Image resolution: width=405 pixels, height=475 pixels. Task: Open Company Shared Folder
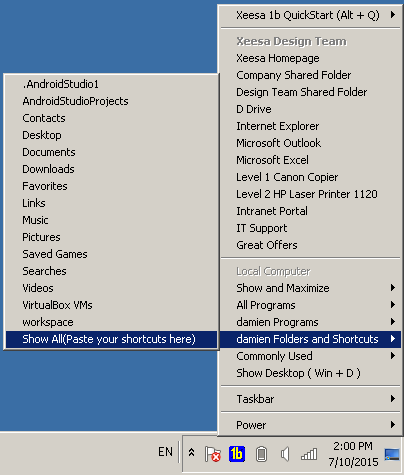point(311,75)
